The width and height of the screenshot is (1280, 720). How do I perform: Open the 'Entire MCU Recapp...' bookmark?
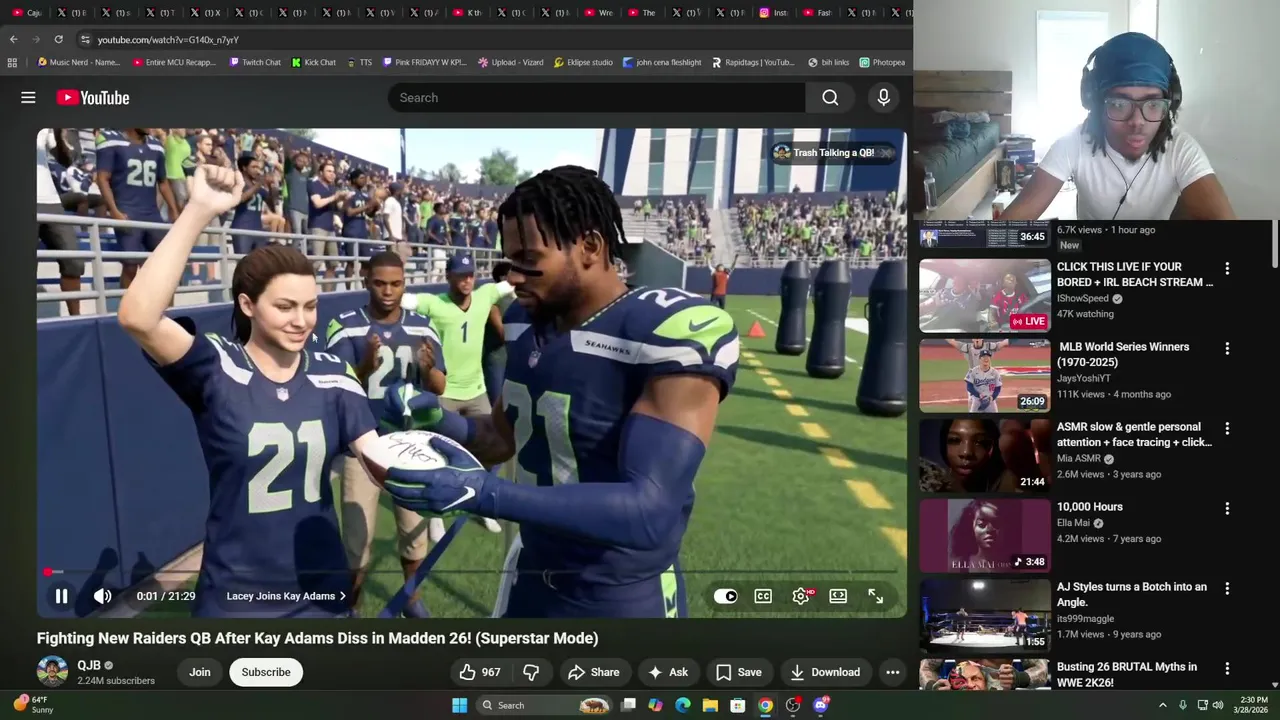[x=174, y=62]
